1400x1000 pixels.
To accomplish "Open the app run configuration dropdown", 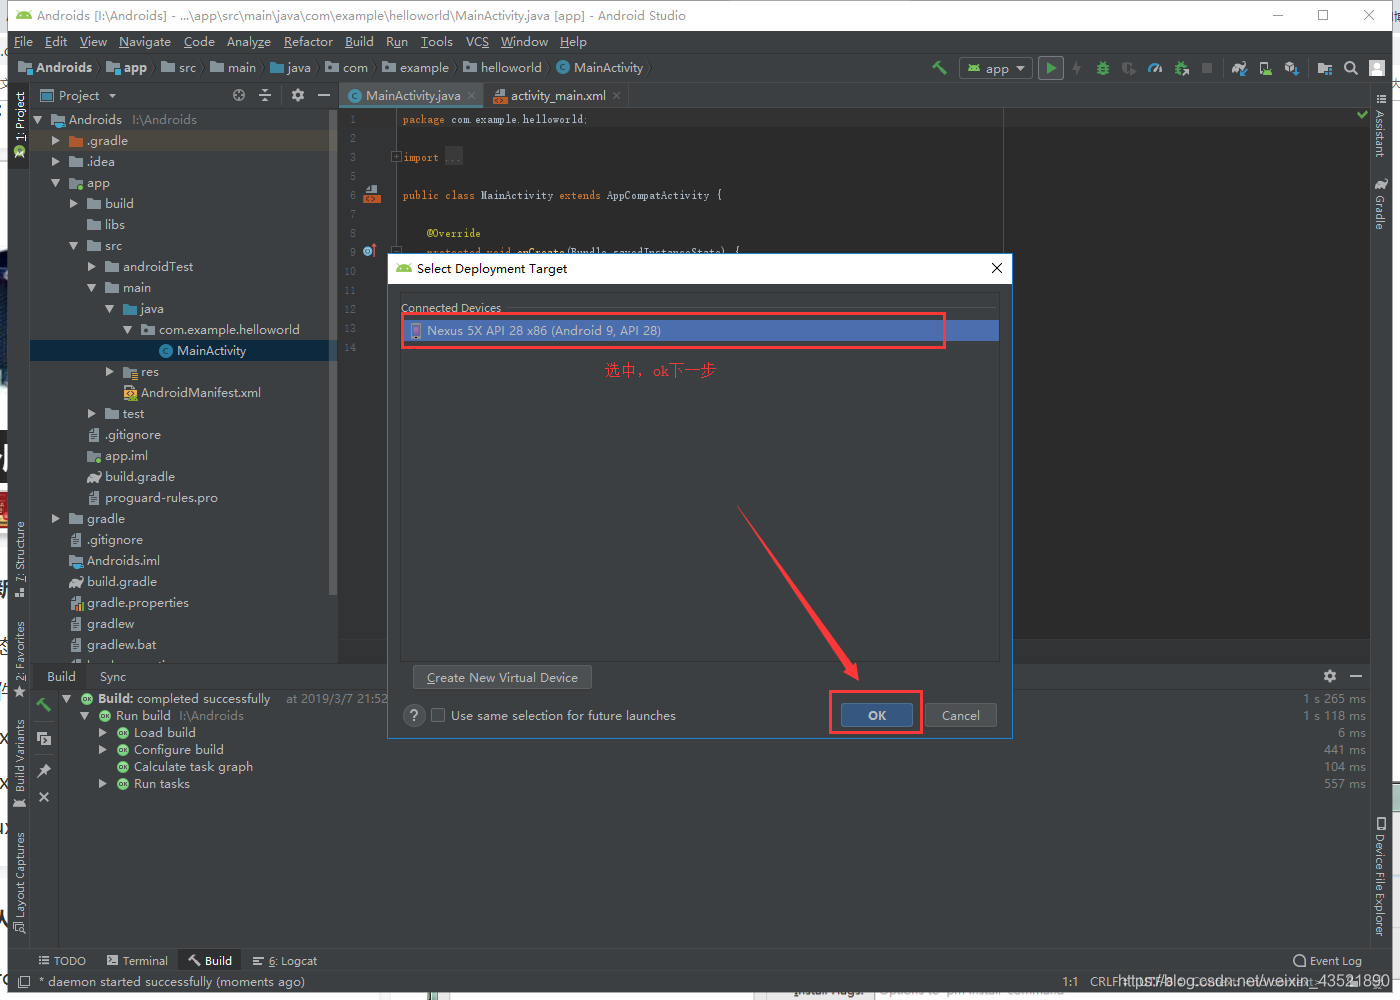I will pyautogui.click(x=995, y=68).
